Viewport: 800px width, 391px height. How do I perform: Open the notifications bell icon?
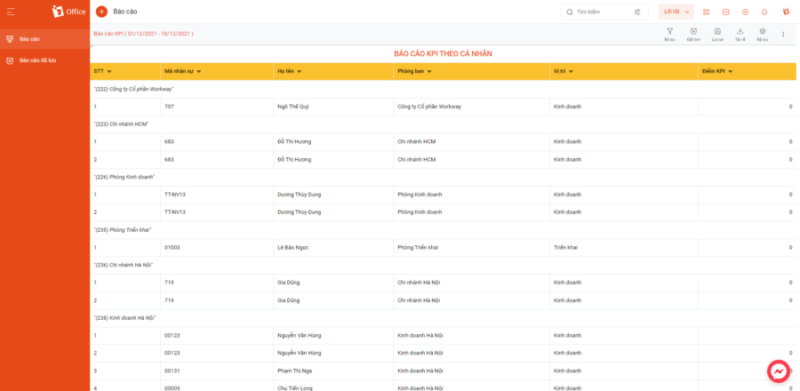pos(764,12)
